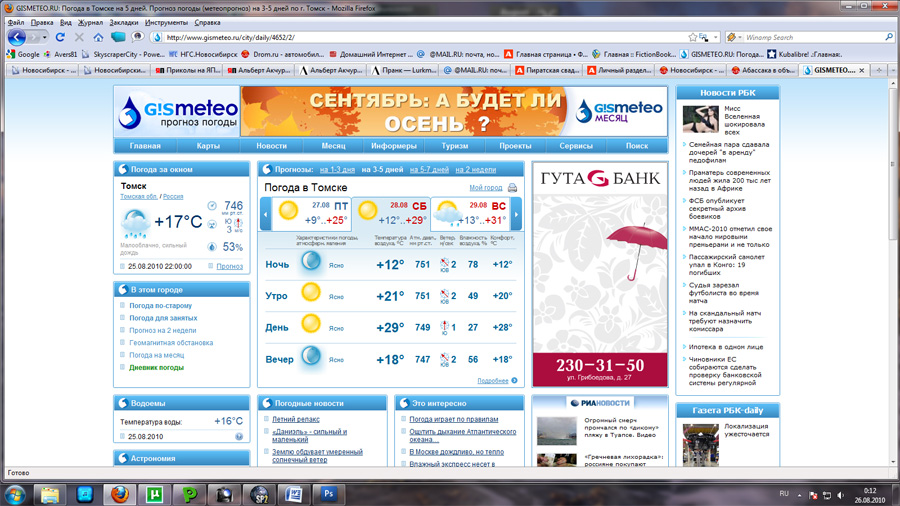List all tabs dropdown at tab bar end
The height and width of the screenshot is (506, 900).
click(893, 70)
